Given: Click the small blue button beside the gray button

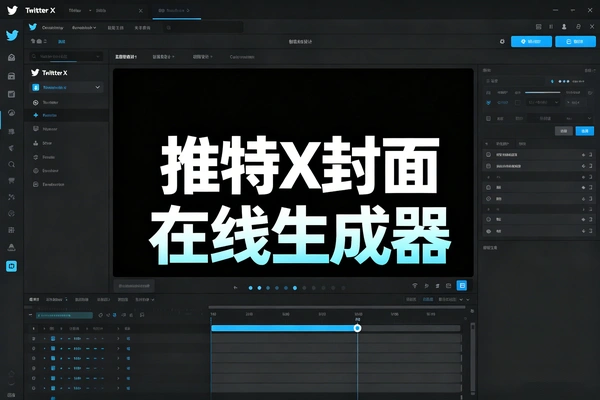Looking at the screenshot, I should (x=585, y=131).
